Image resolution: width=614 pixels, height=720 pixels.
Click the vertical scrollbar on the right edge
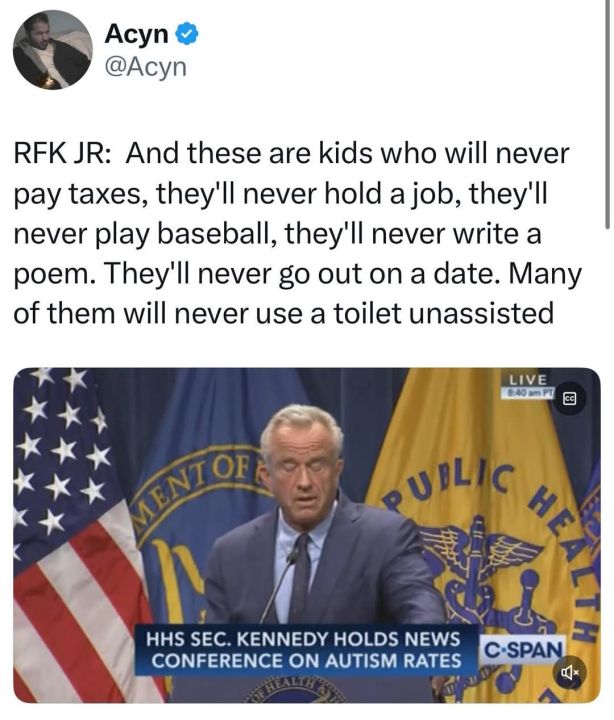607,110
